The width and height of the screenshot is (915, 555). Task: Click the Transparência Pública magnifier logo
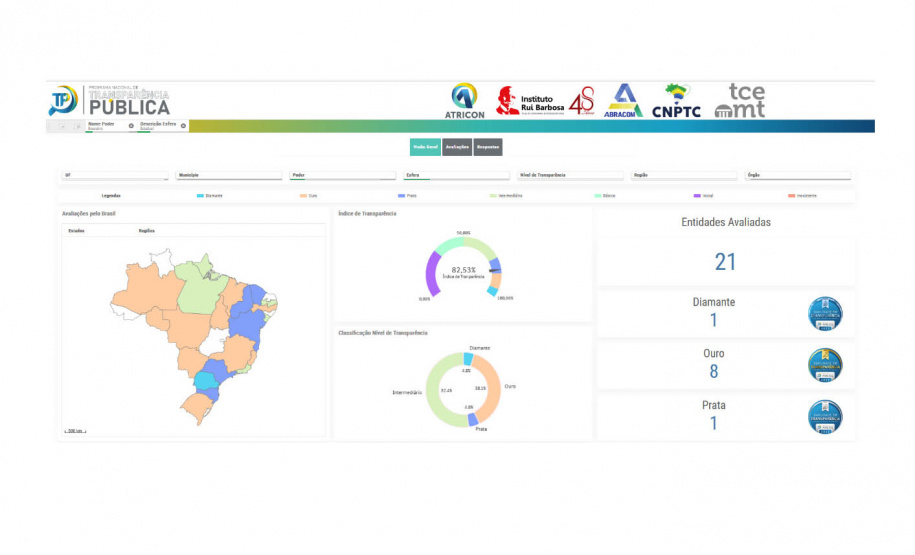tap(63, 101)
